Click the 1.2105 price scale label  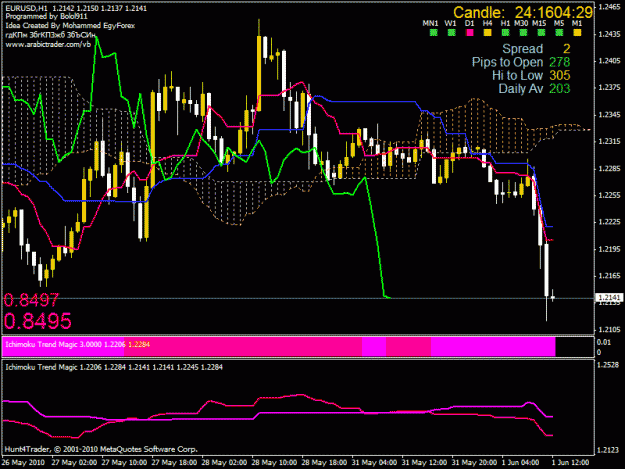point(609,330)
